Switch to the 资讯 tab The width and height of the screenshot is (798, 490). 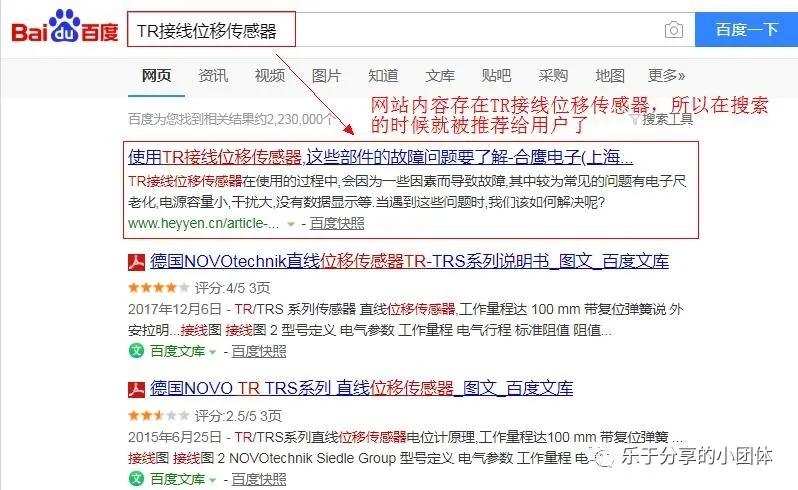pyautogui.click(x=213, y=76)
